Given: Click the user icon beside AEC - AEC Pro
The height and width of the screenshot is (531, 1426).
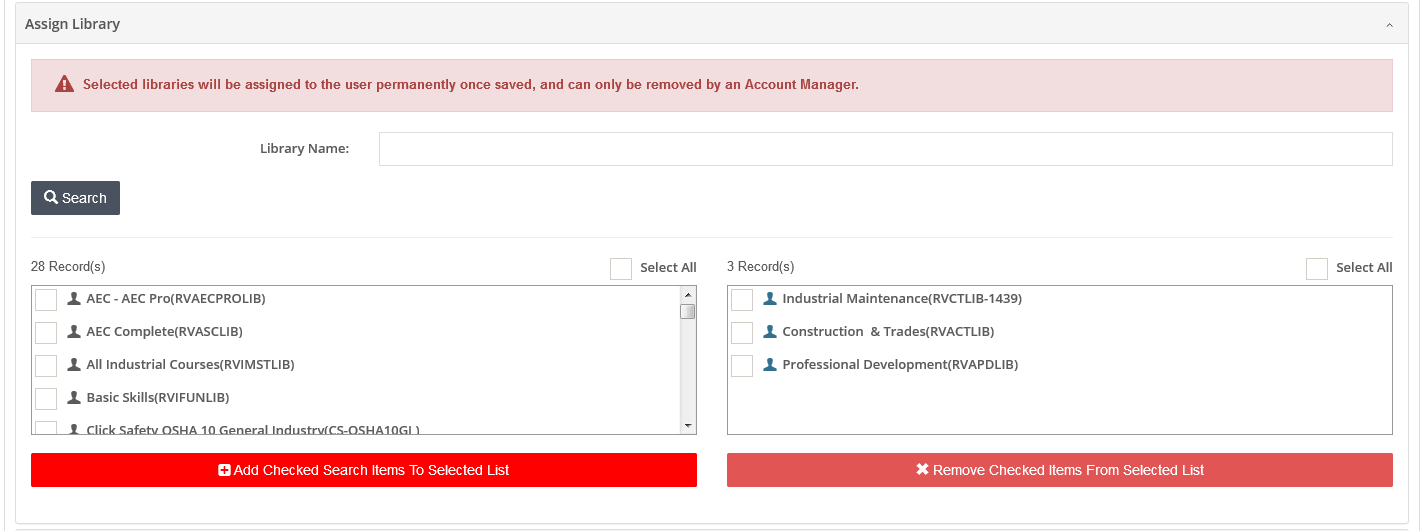Looking at the screenshot, I should [x=74, y=298].
